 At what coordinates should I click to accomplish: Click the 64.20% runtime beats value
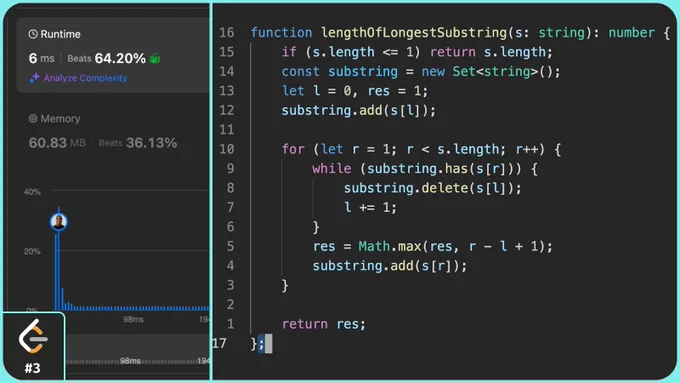click(120, 58)
